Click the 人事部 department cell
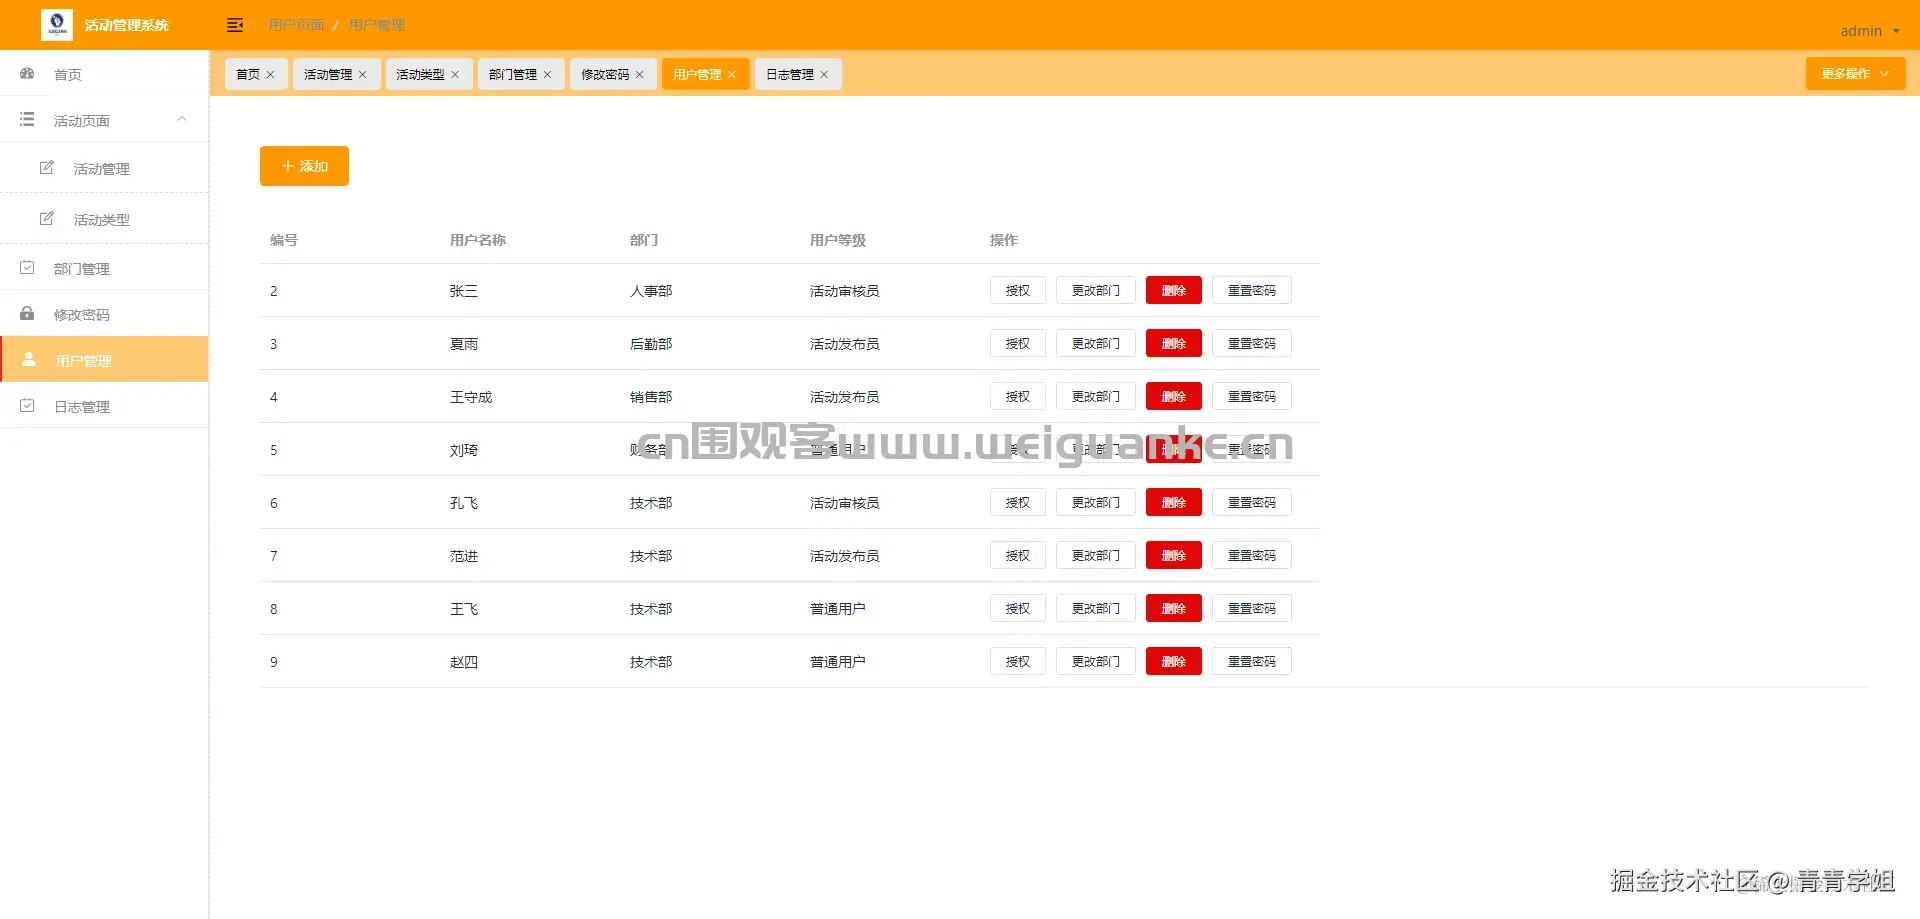This screenshot has width=1920, height=919. tap(651, 291)
